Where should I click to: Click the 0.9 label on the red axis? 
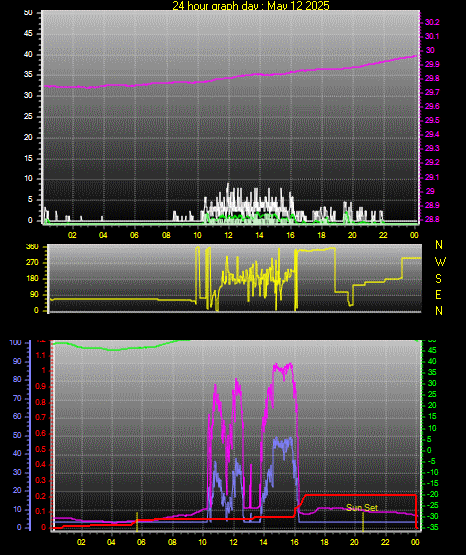pos(41,386)
